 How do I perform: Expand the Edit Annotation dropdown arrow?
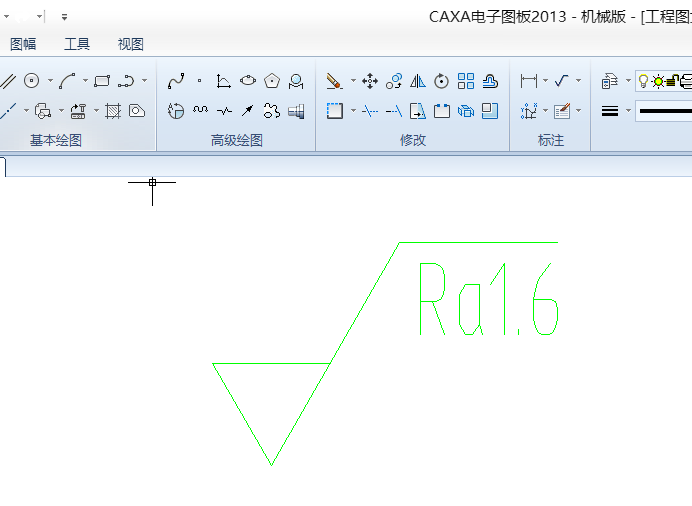[579, 111]
